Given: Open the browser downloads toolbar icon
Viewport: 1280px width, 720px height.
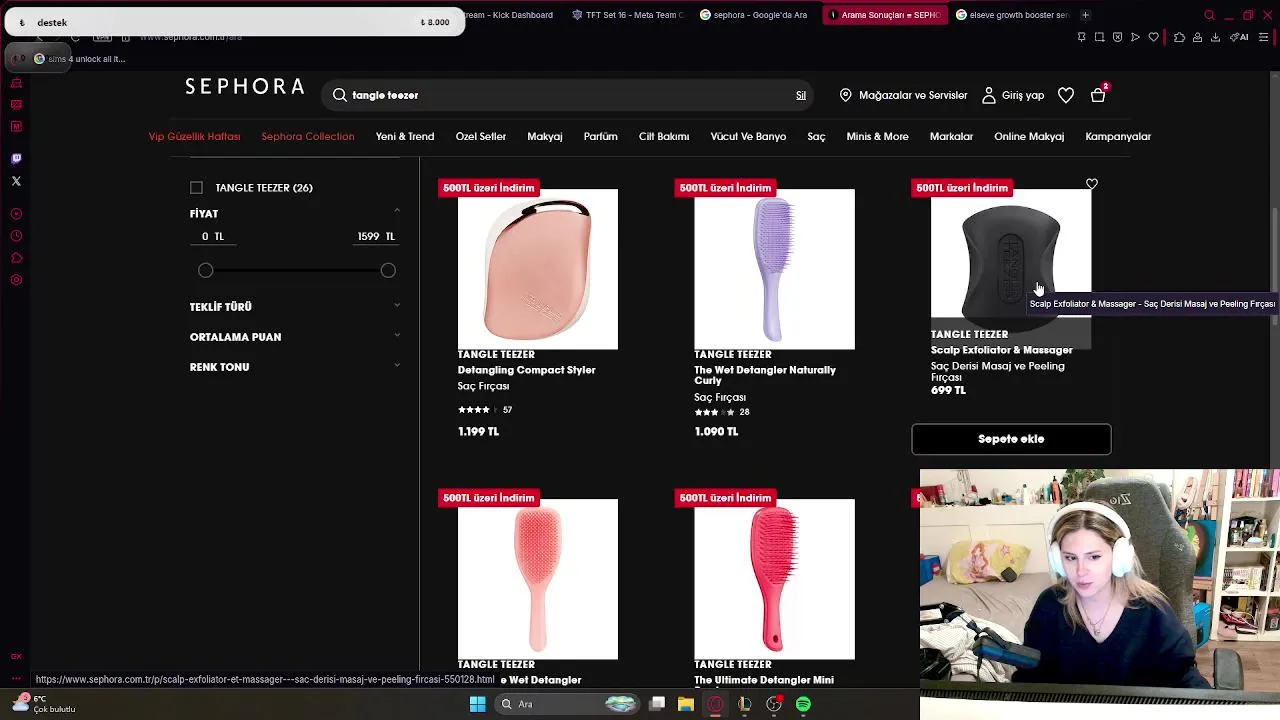Looking at the screenshot, I should coord(1215,37).
